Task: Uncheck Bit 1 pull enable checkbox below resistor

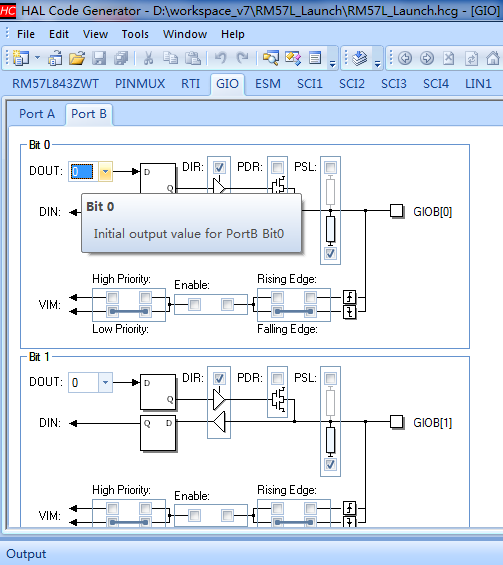Action: [x=330, y=464]
